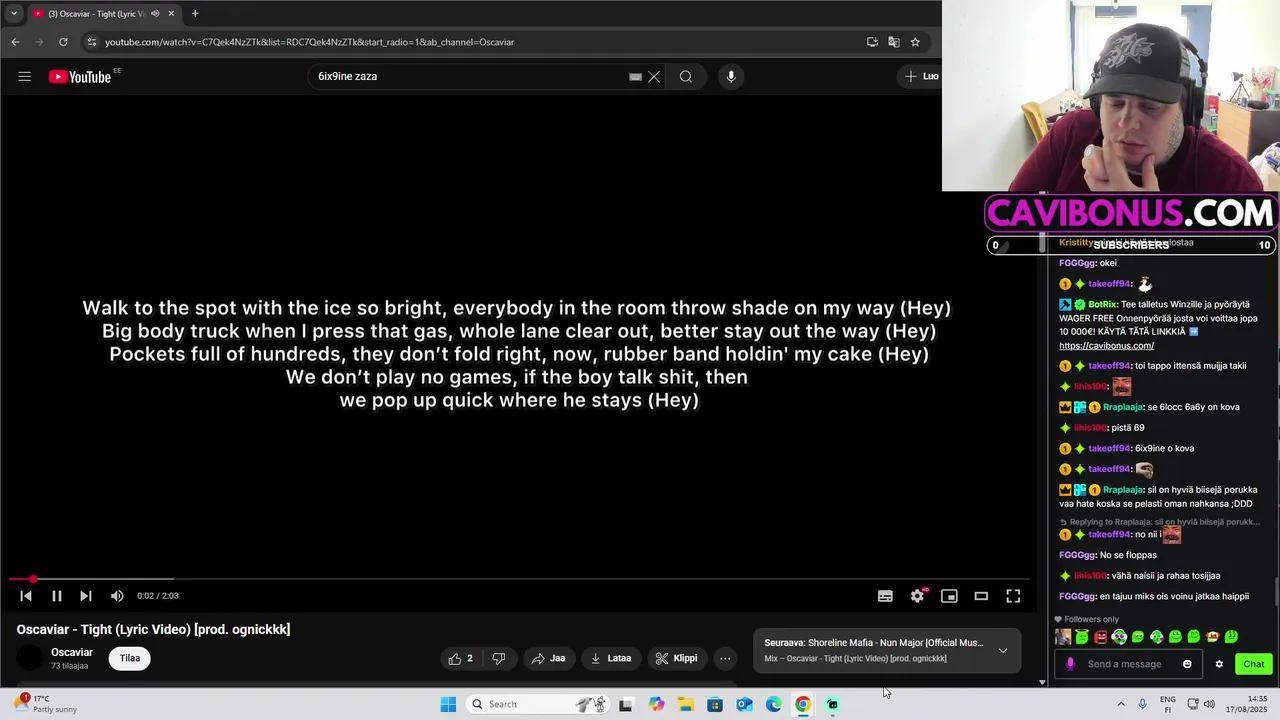Open the Oscaviar channel avatar
The image size is (1280, 720).
click(x=31, y=658)
